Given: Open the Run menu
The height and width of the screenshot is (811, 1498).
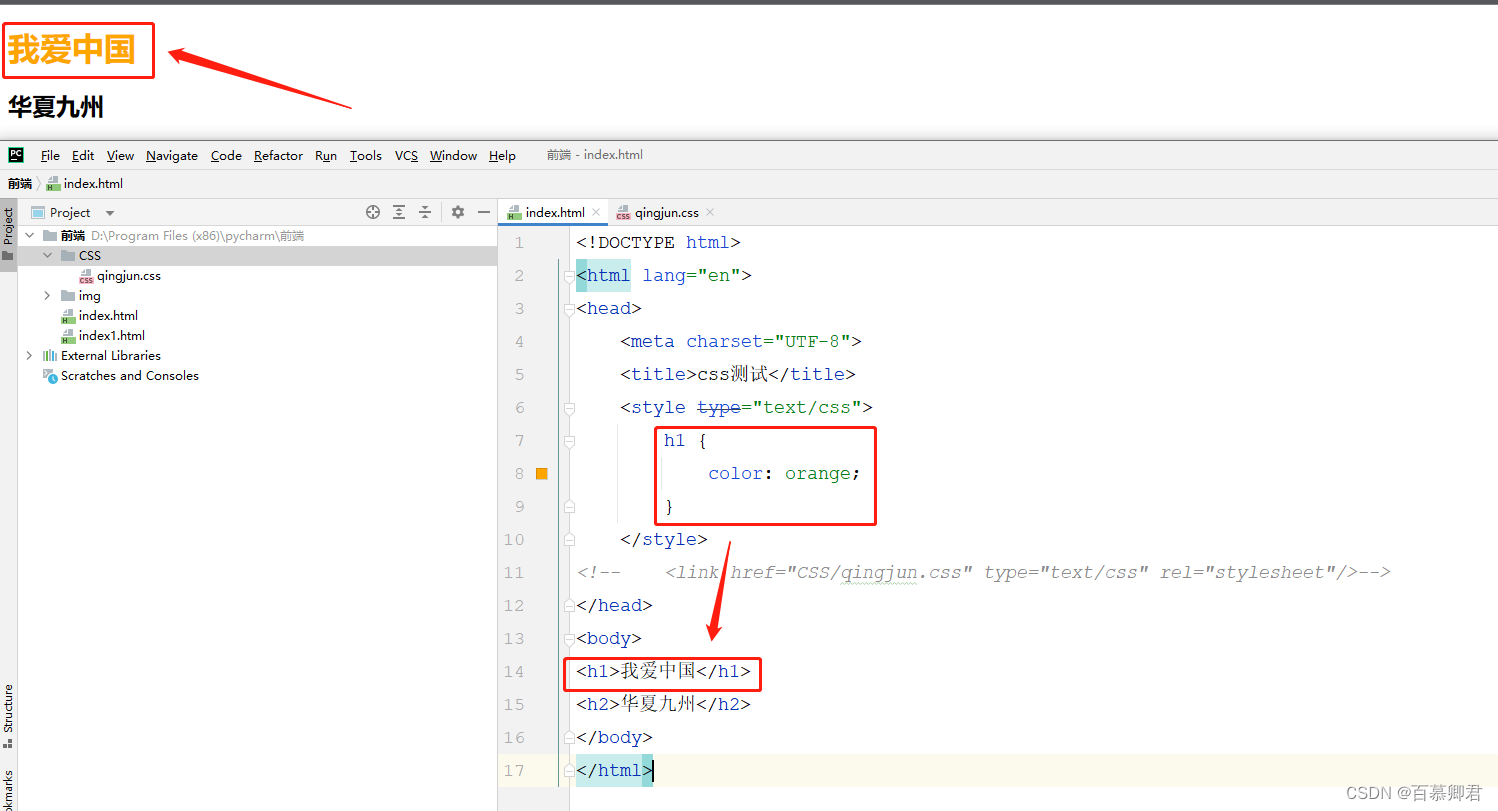Looking at the screenshot, I should tap(326, 156).
